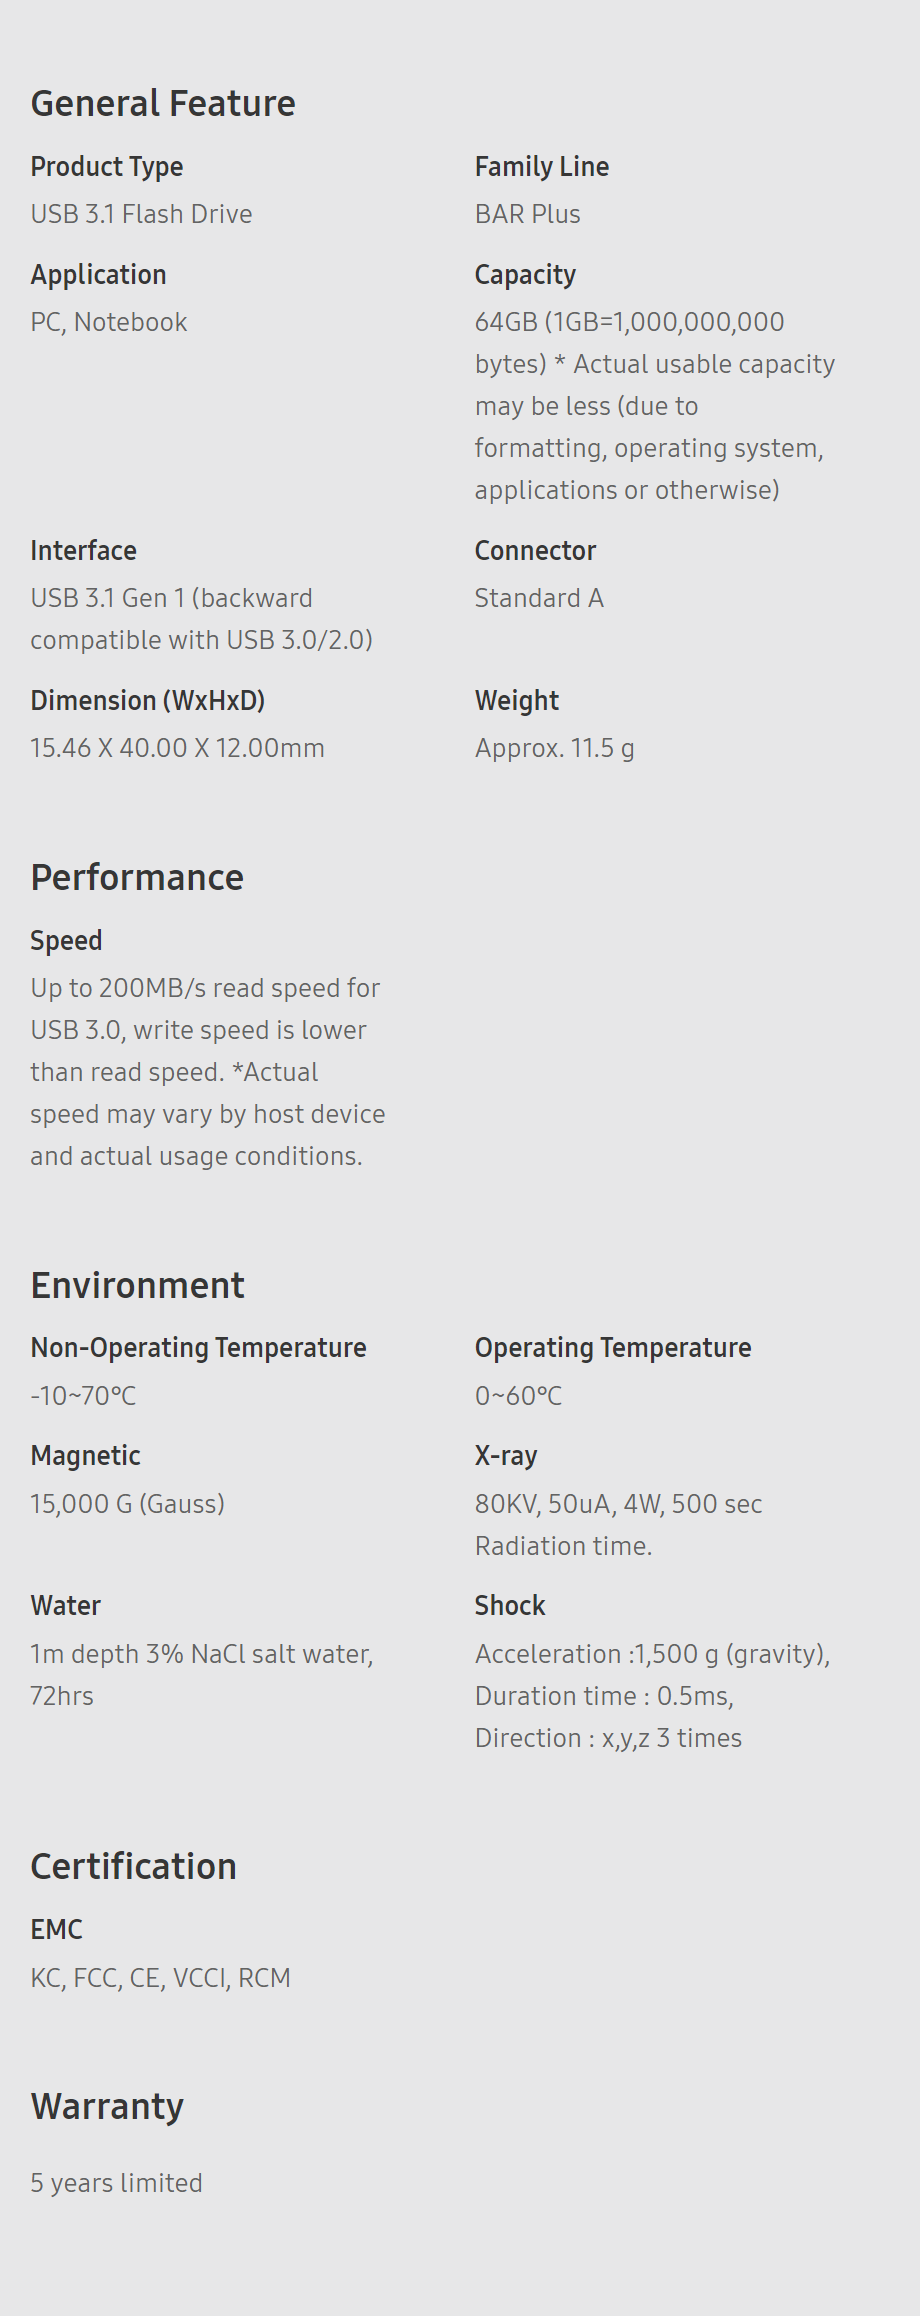This screenshot has height=2316, width=920.
Task: Select the Family Line label
Action: tap(542, 167)
